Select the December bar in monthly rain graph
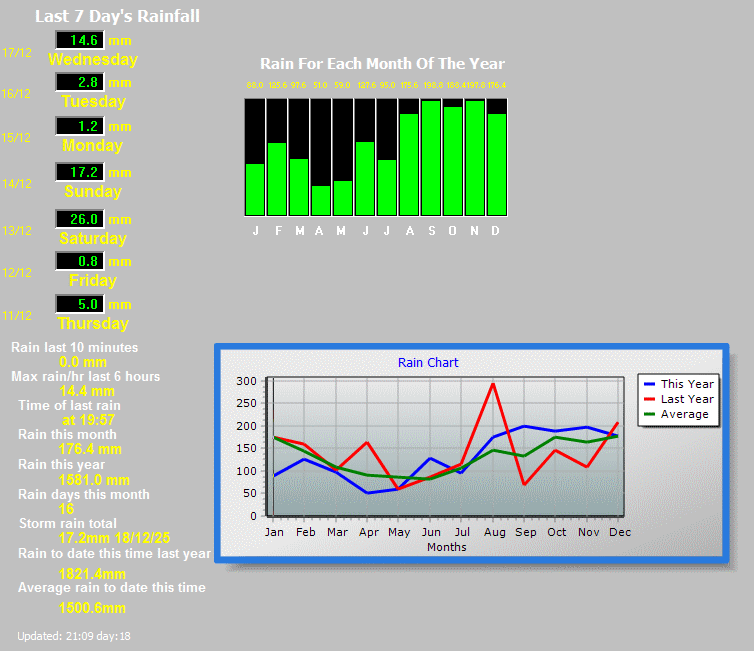Screen dimensions: 754x651 point(497,163)
